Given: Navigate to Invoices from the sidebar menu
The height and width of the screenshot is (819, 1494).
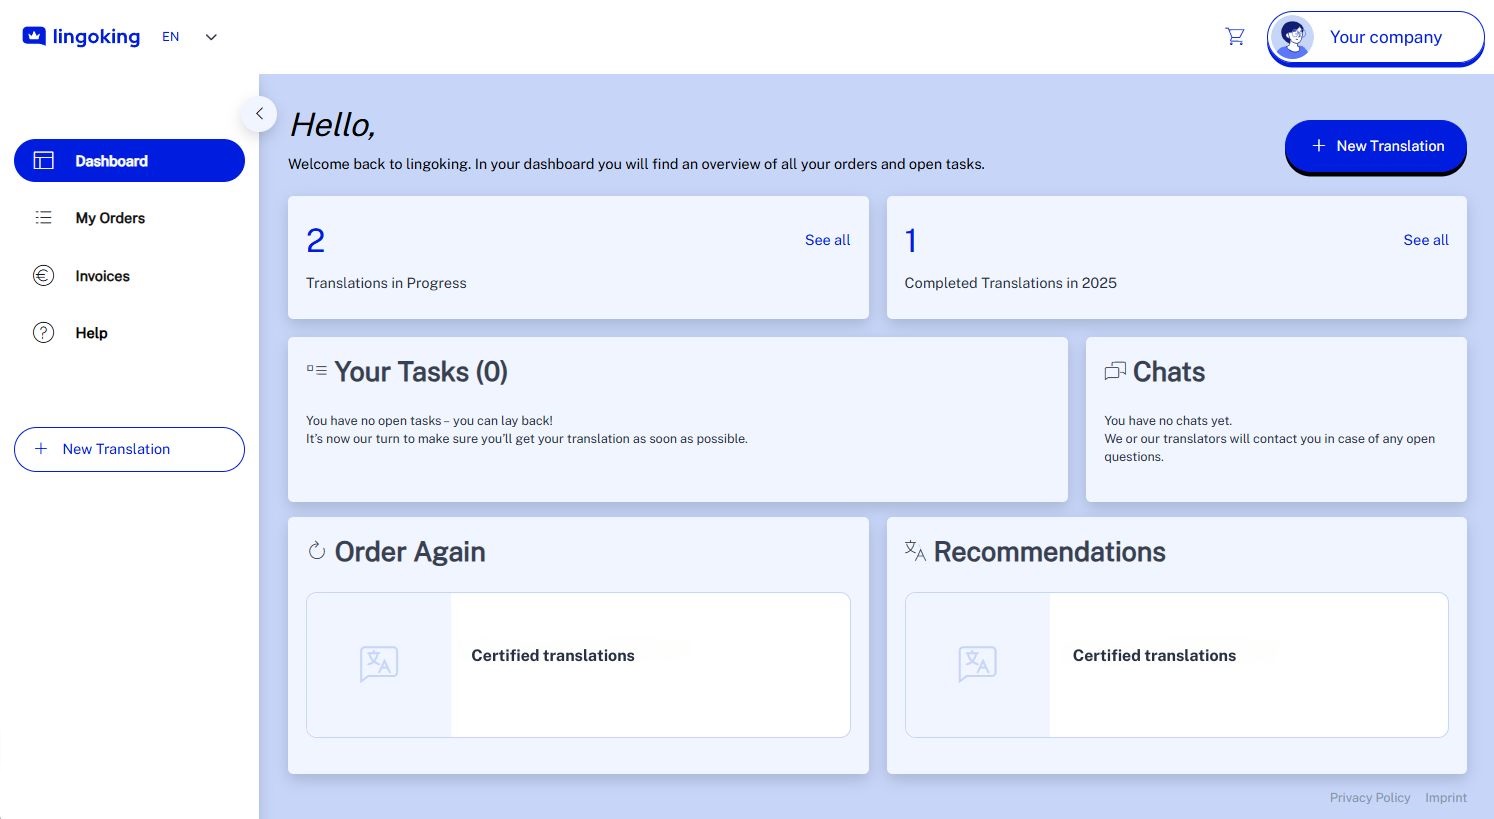Looking at the screenshot, I should tap(102, 275).
